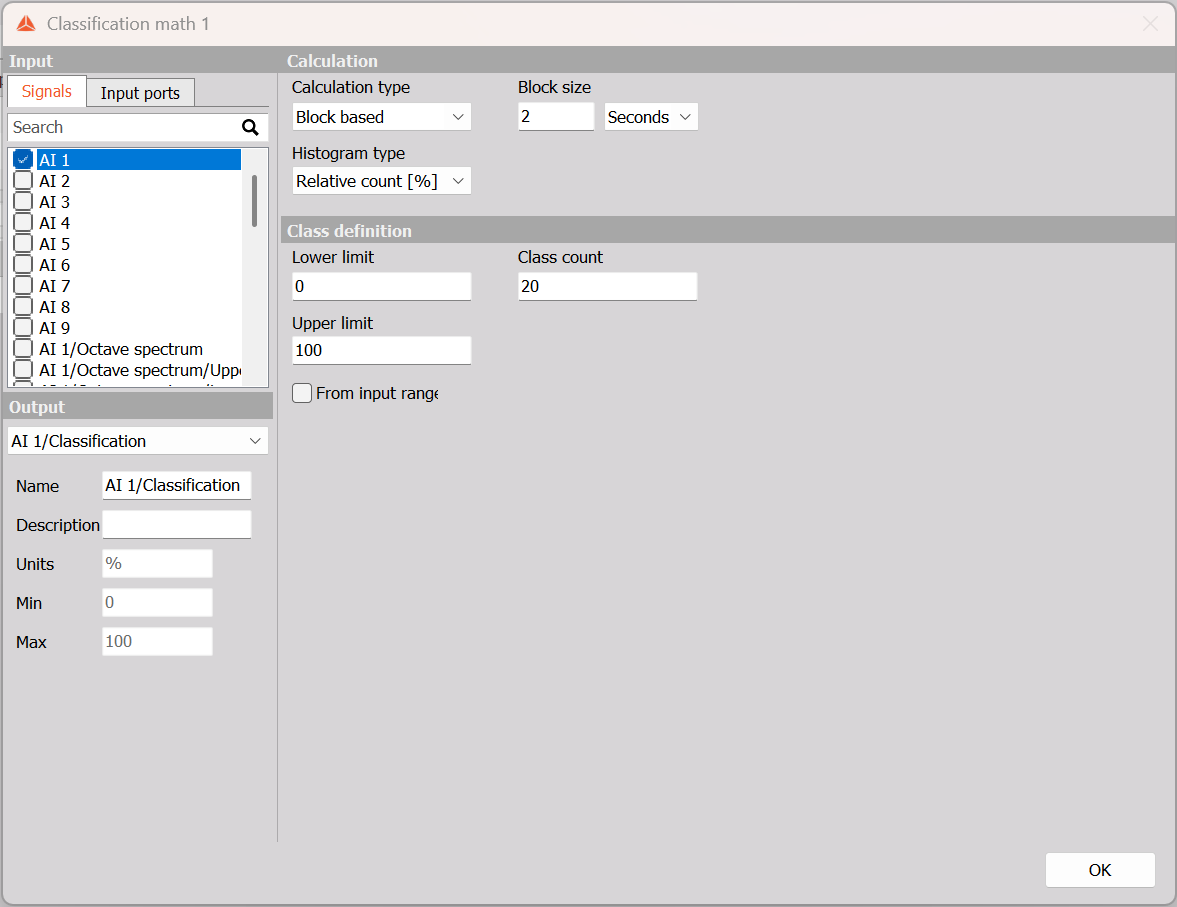This screenshot has height=907, width=1177.
Task: Click the Units field showing %
Action: click(157, 564)
